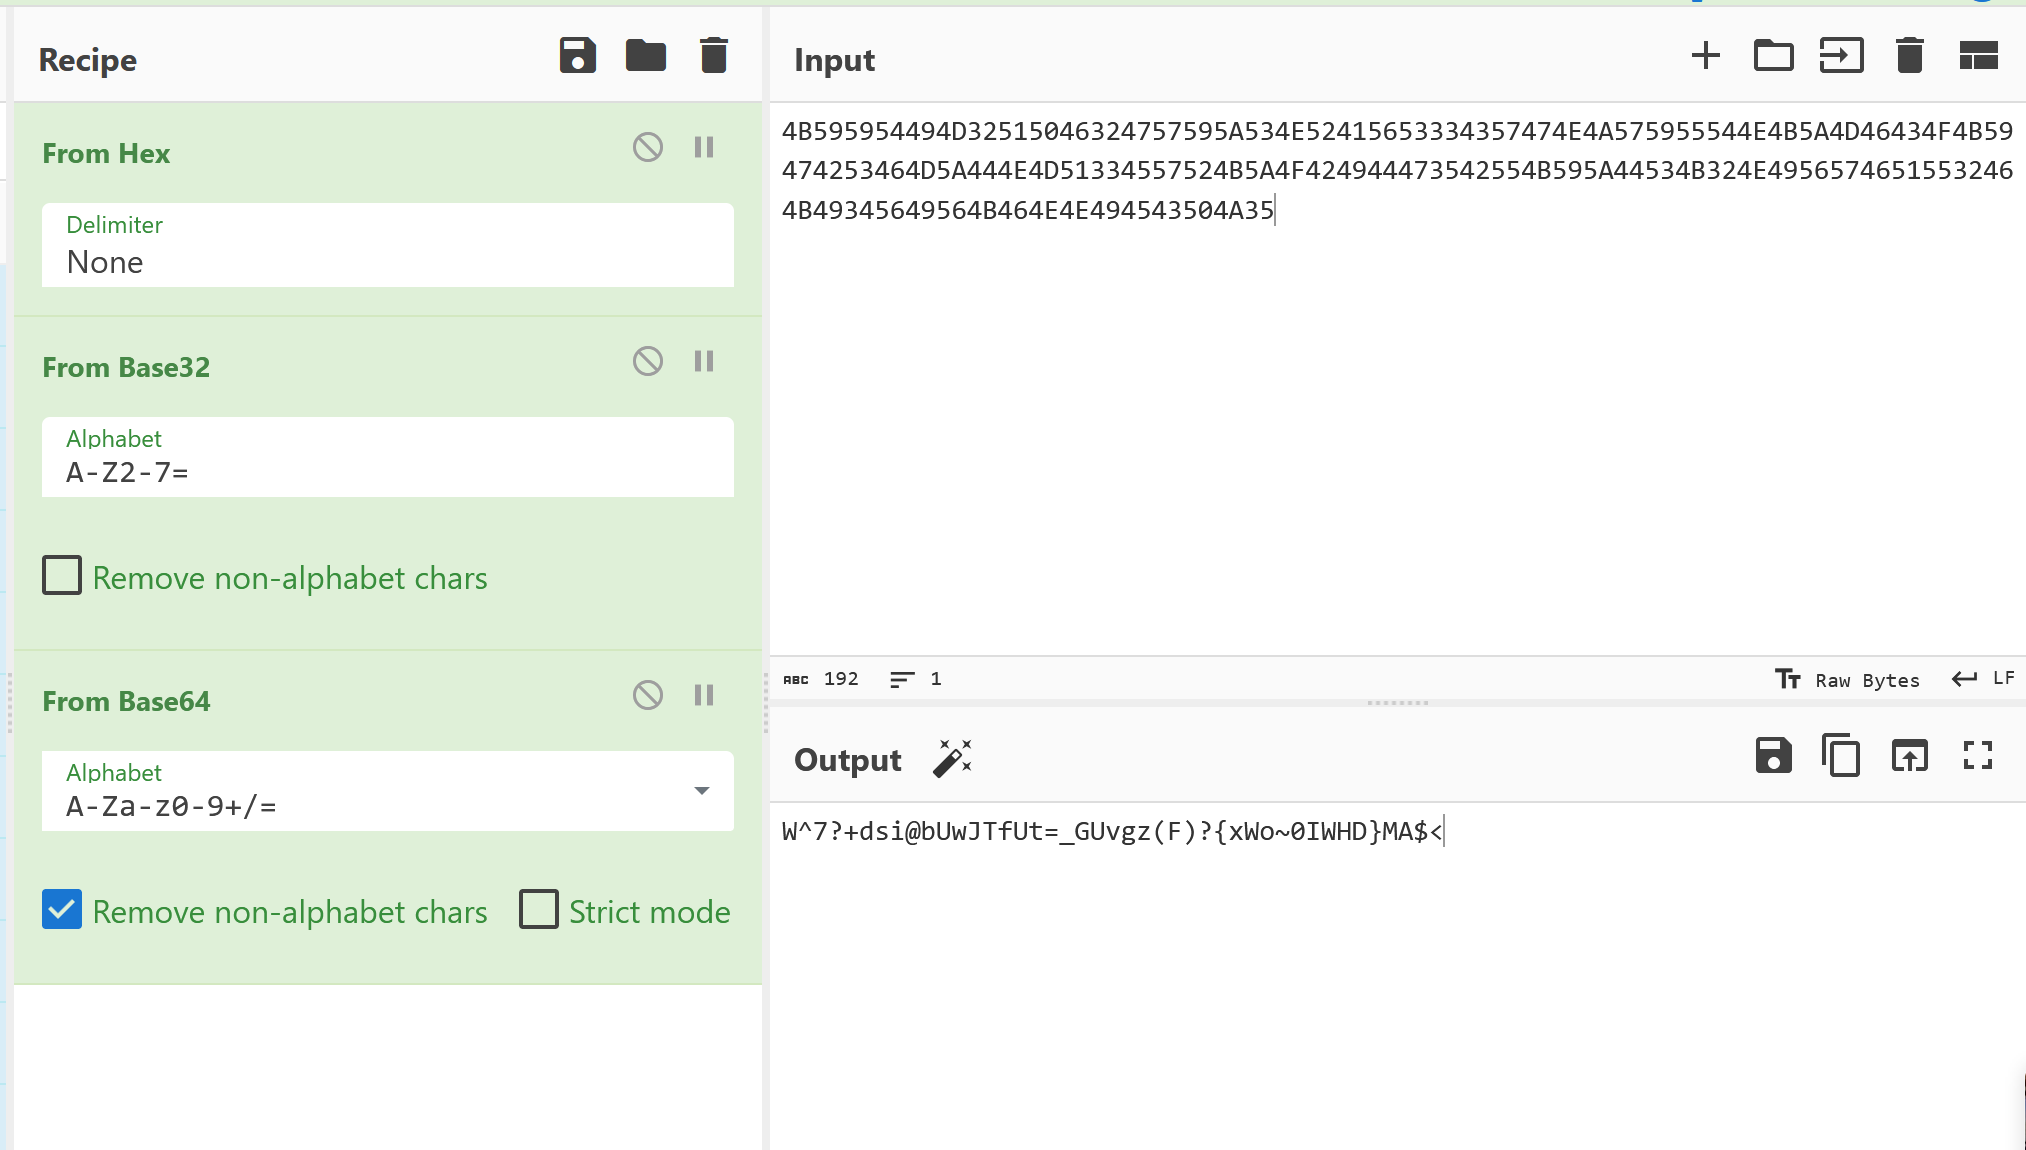Click the save recipe icon
Screen dimensions: 2026x1150
pos(577,57)
